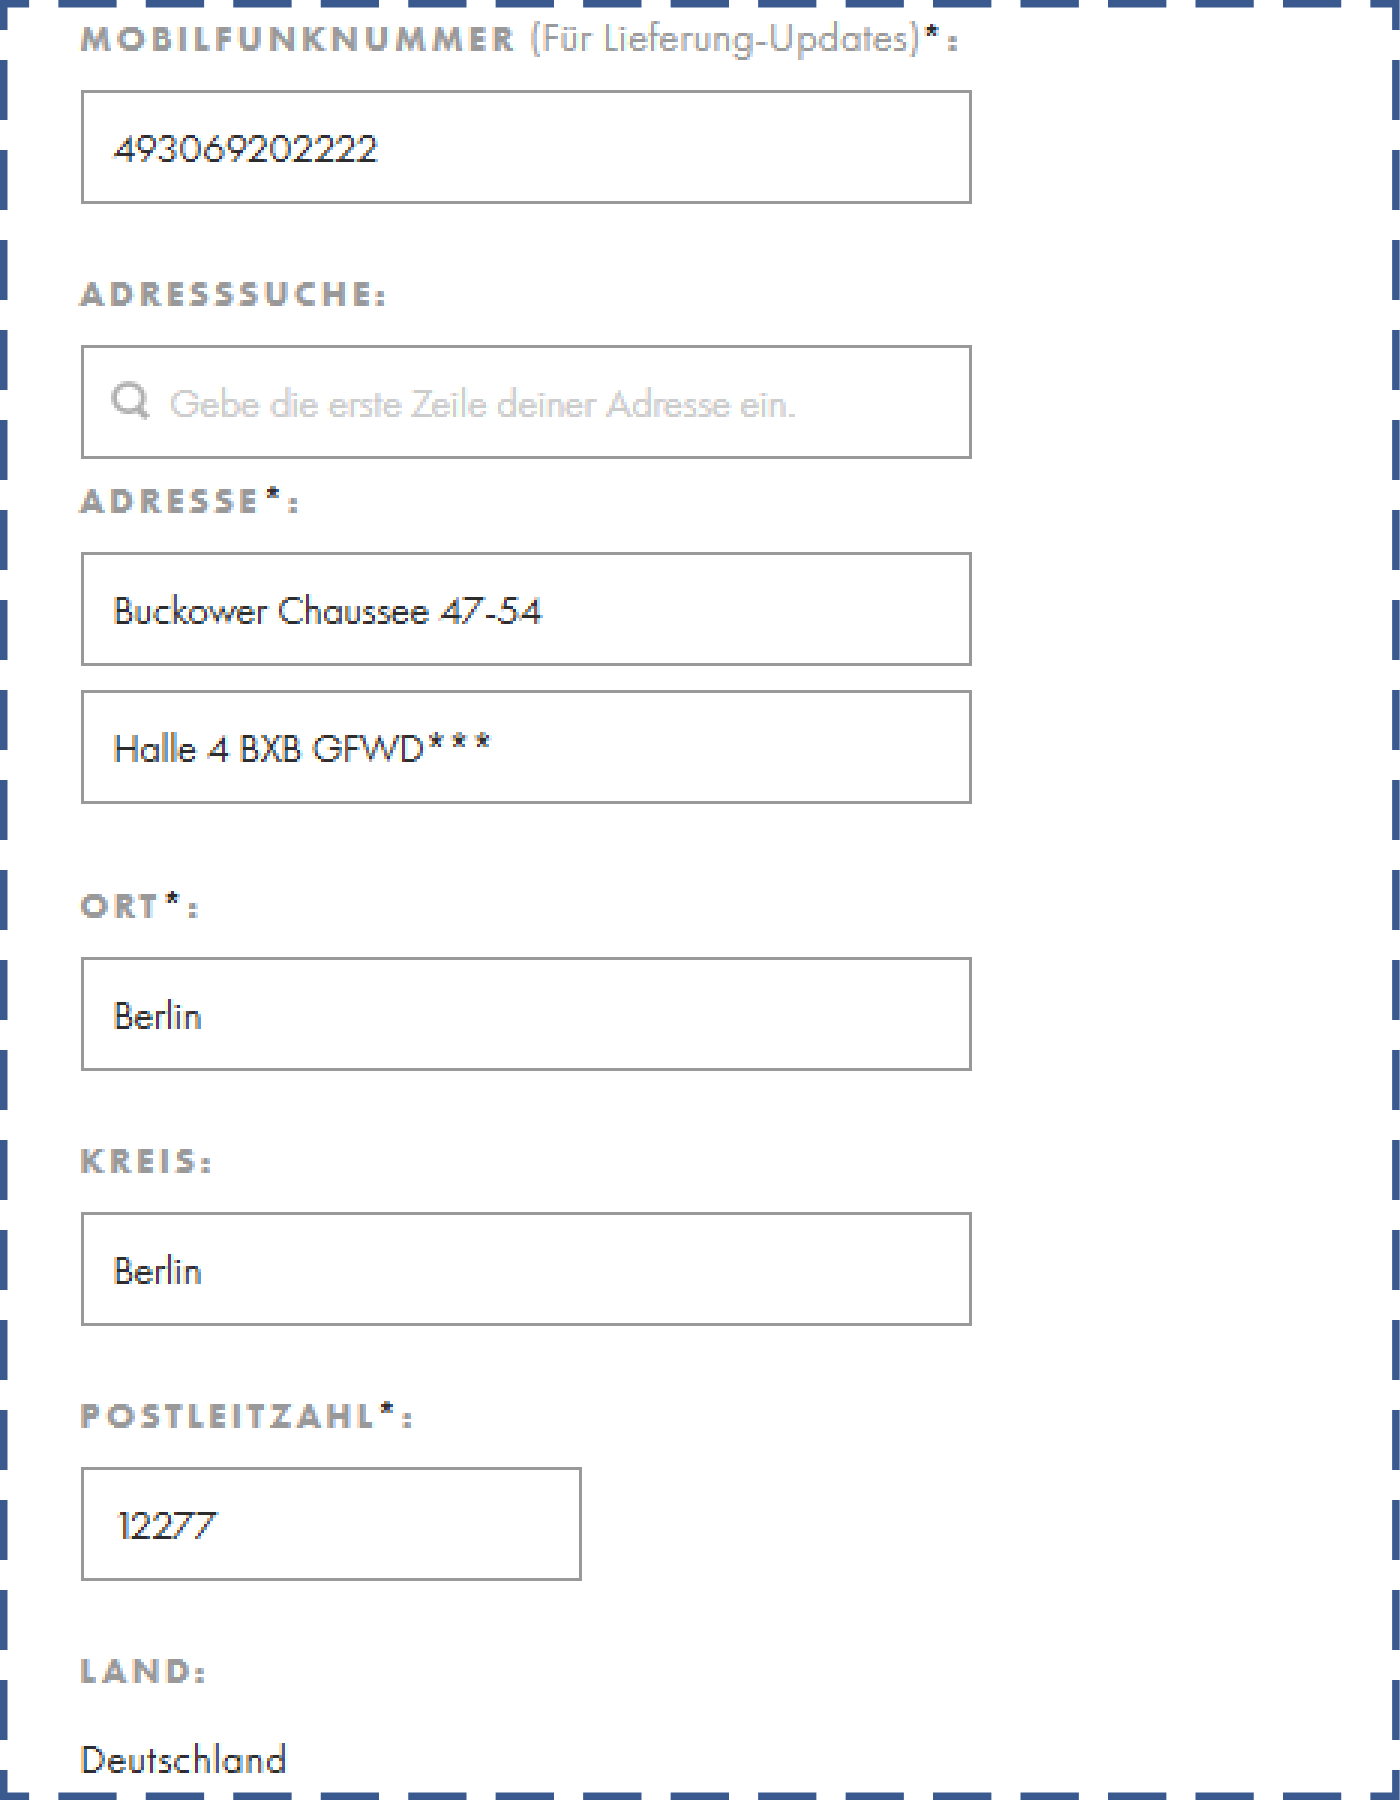Click the Ort label

pyautogui.click(x=120, y=907)
